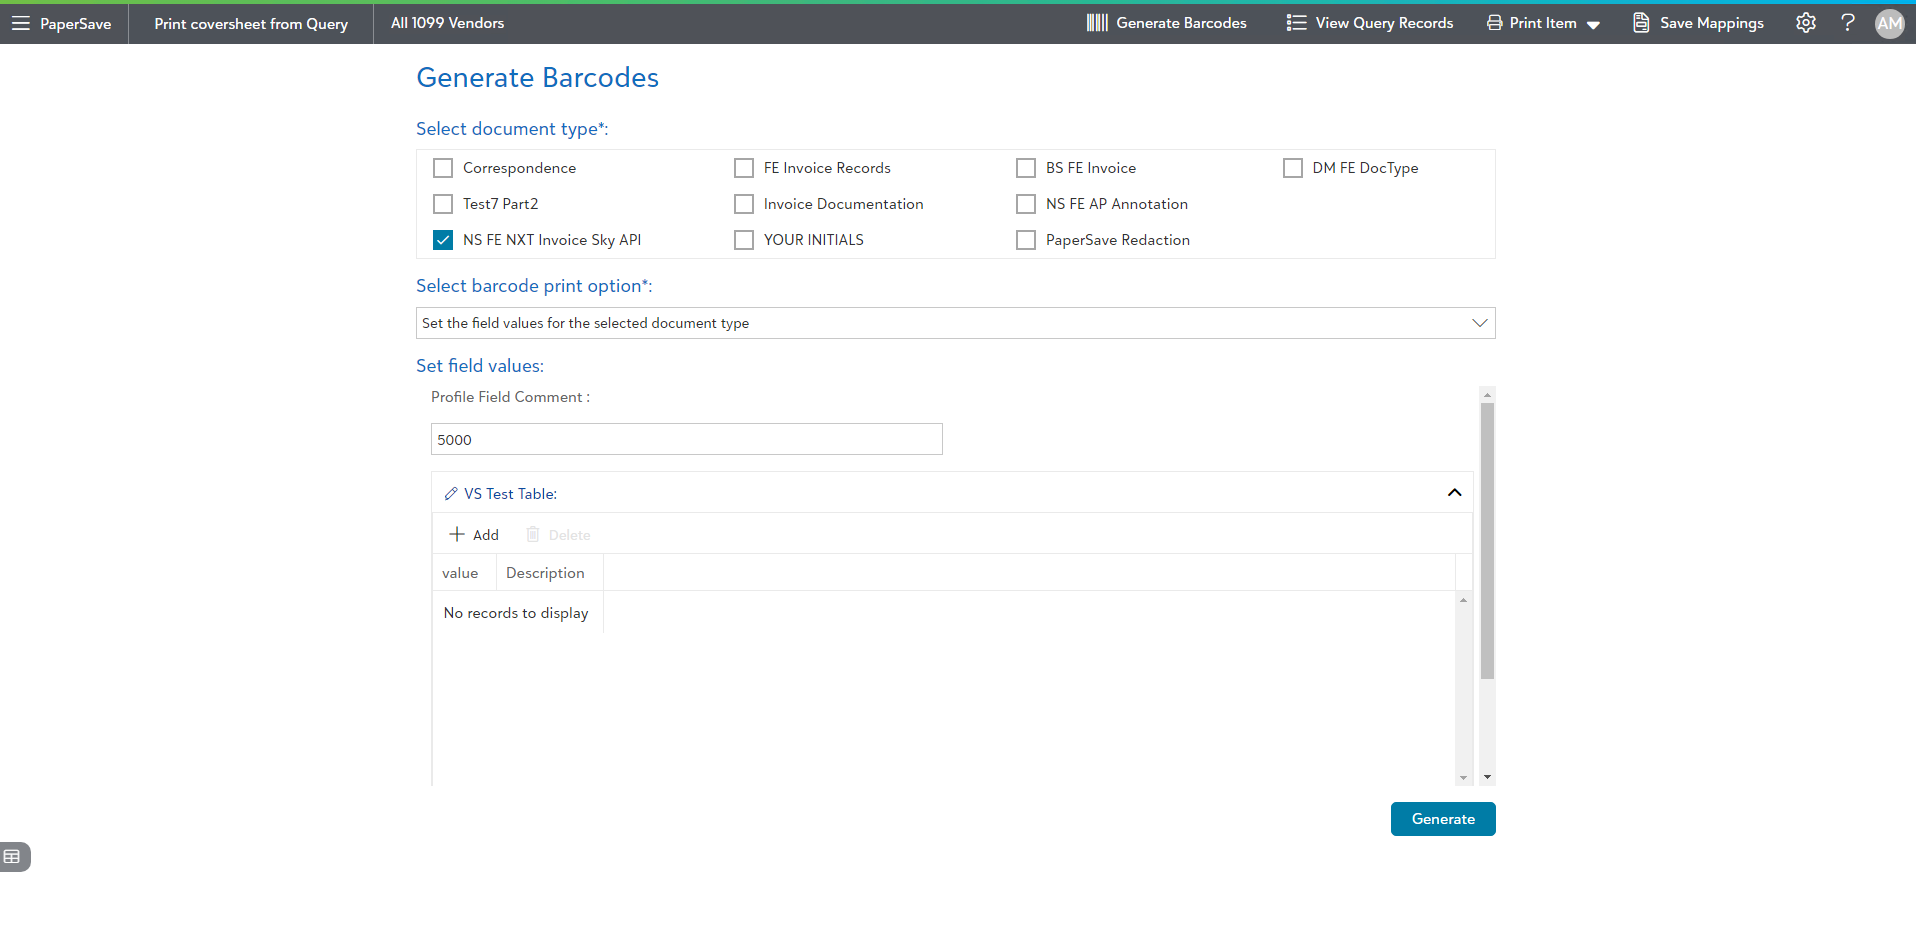The image size is (1916, 952).
Task: Open the PaperSave hamburger menu
Action: pos(21,23)
